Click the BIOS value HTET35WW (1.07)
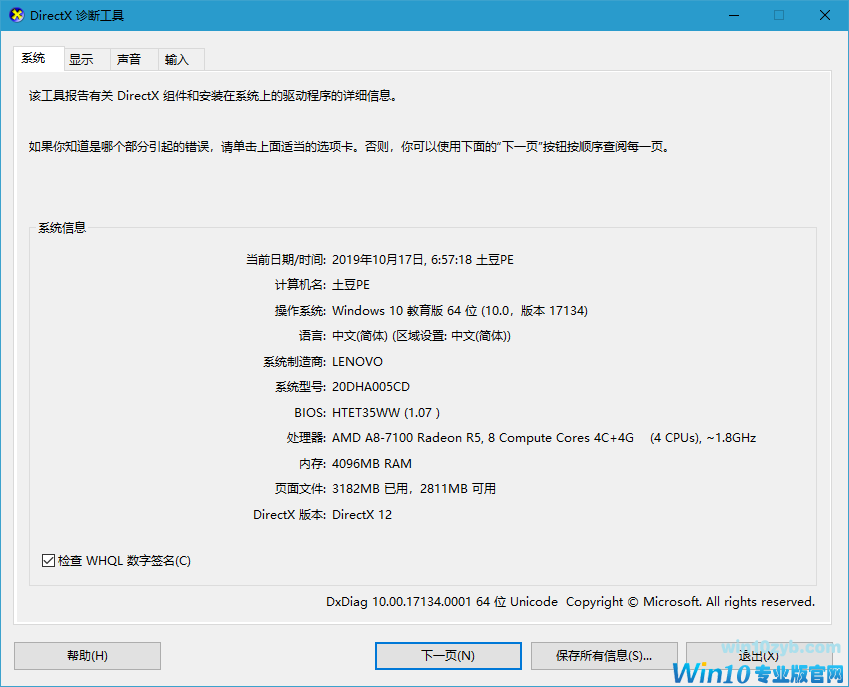 (386, 413)
